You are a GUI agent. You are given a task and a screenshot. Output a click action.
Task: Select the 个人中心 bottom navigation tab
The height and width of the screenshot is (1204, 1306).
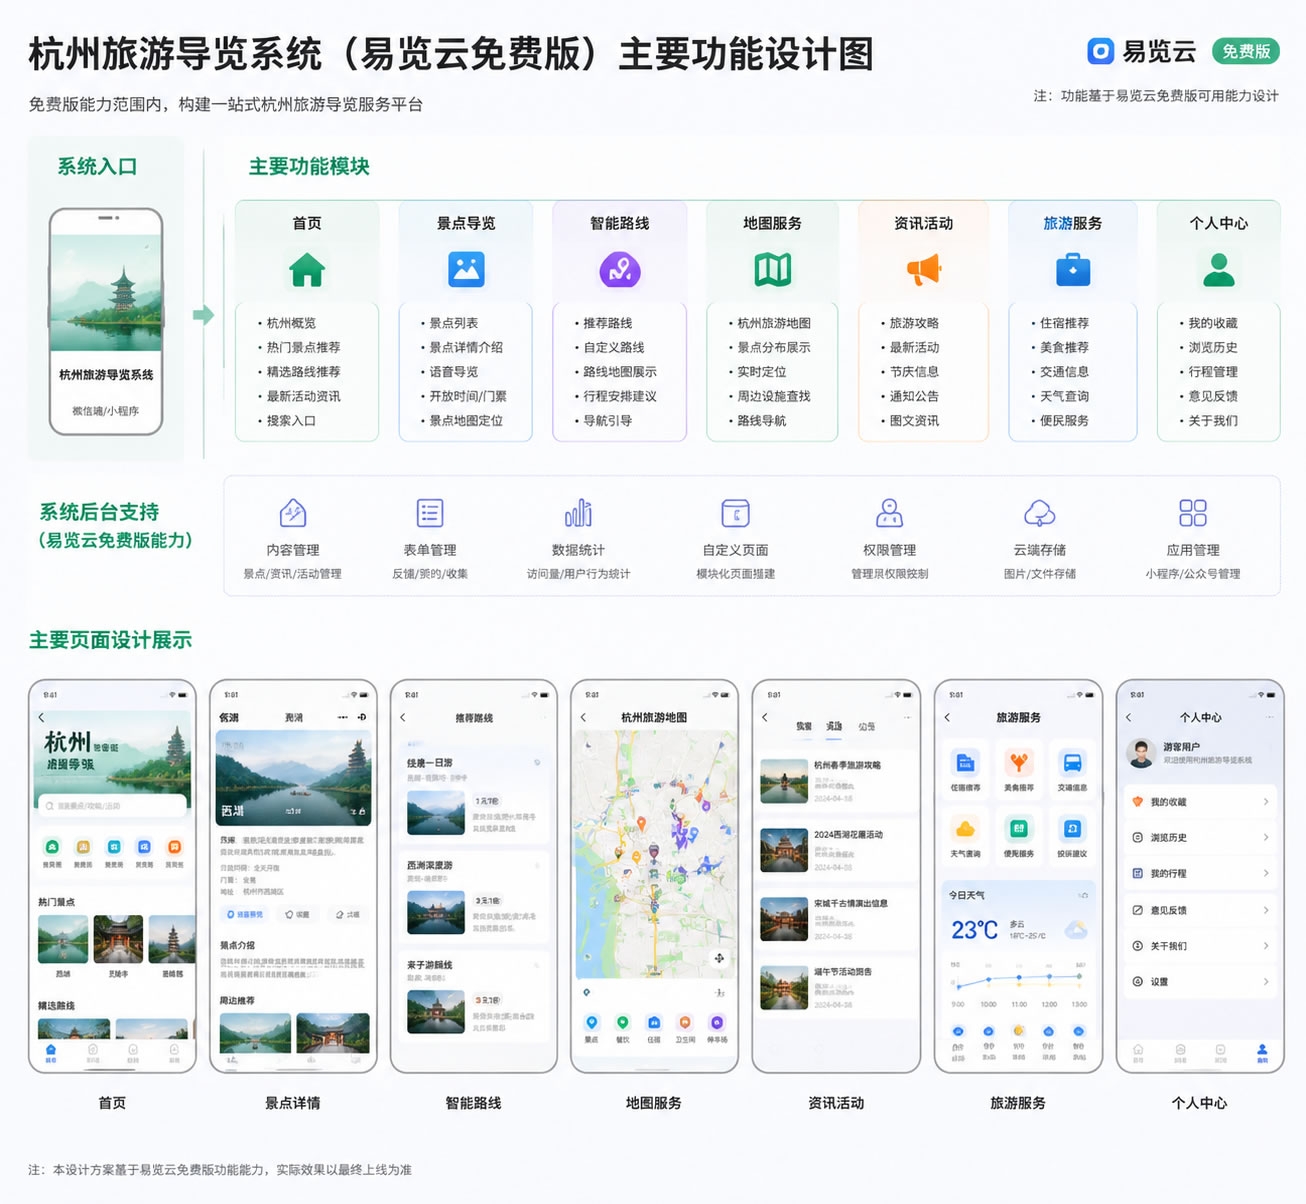(1261, 1052)
